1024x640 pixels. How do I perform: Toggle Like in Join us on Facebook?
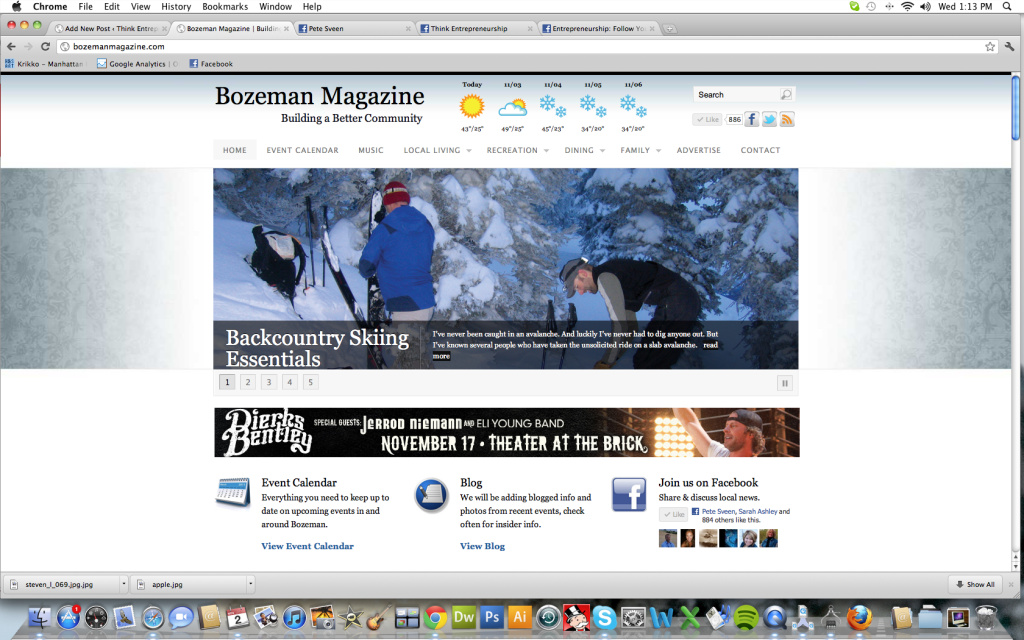click(x=673, y=515)
